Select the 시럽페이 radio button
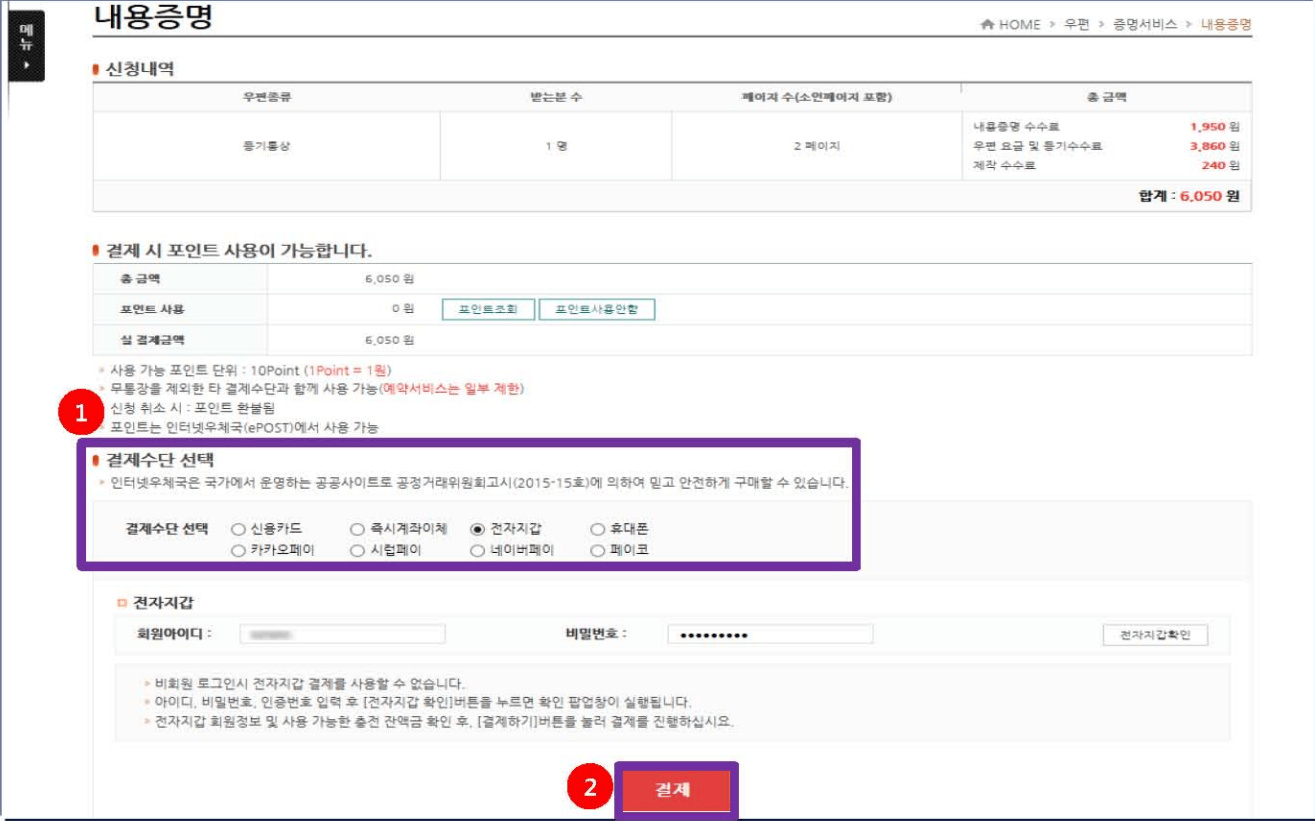1315x821 pixels. 357,550
